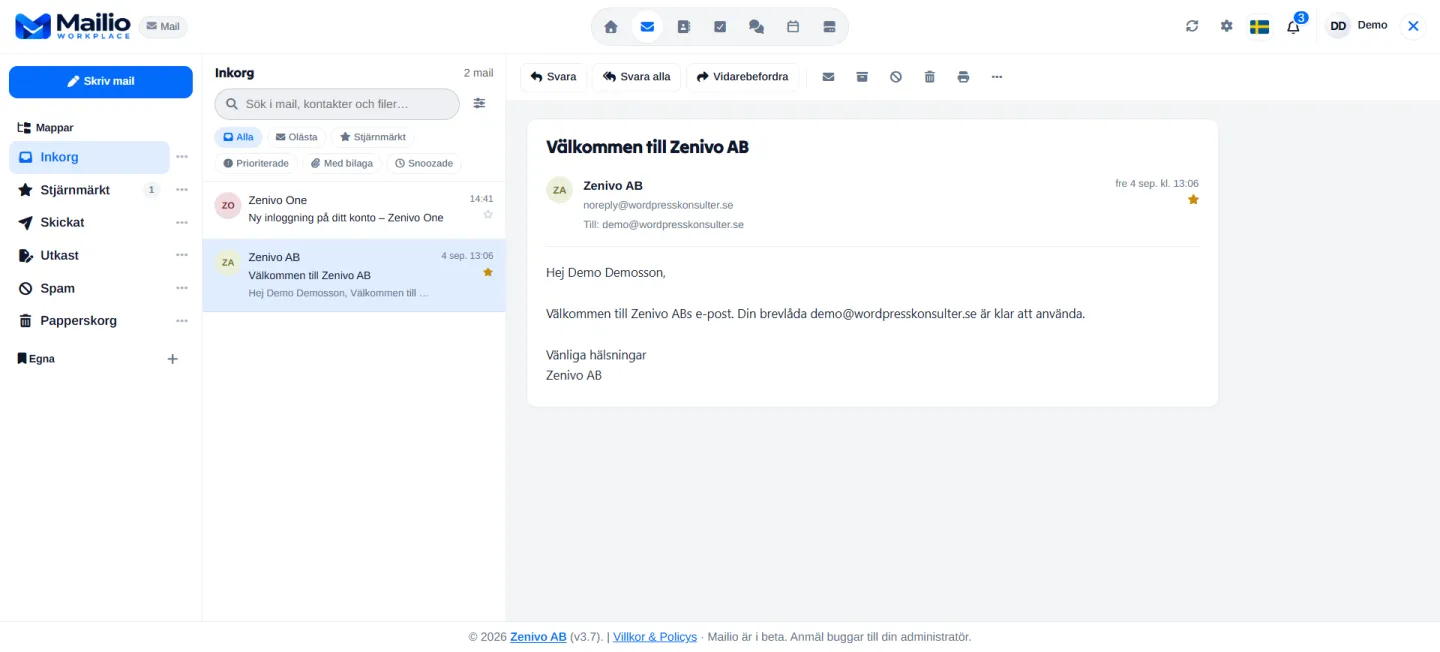The image size is (1440, 652).
Task: Click the Skriv mail compose button
Action: click(101, 82)
